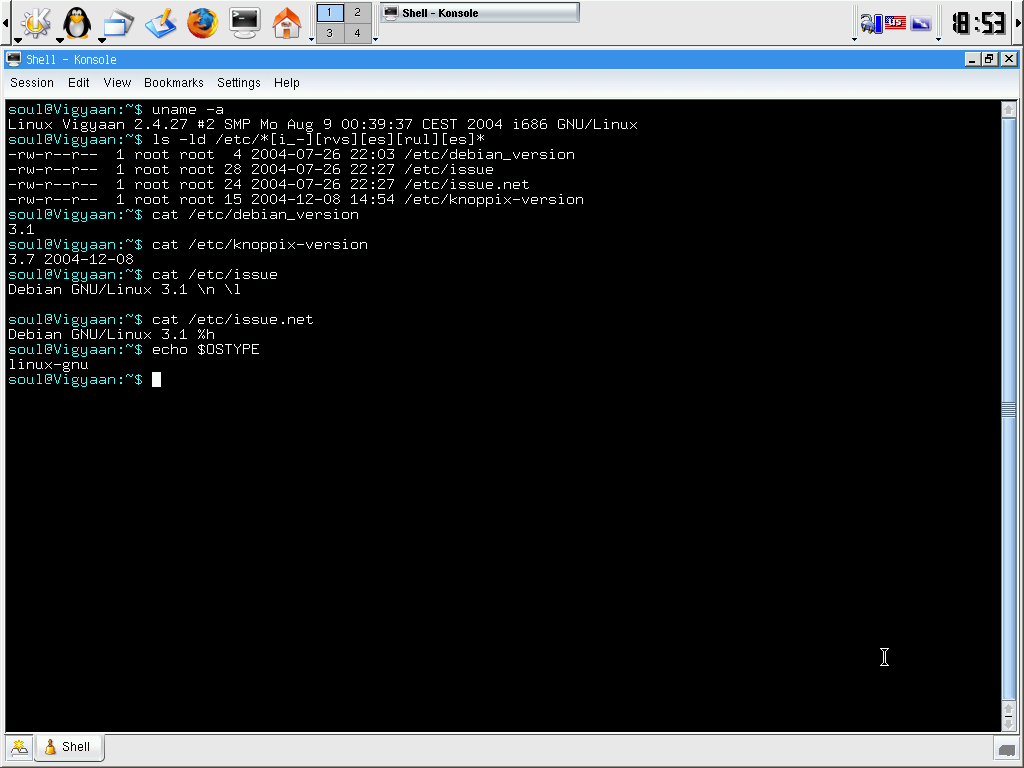The width and height of the screenshot is (1024, 768).
Task: Click the terminal scrollbar up arrow
Action: coord(1008,110)
